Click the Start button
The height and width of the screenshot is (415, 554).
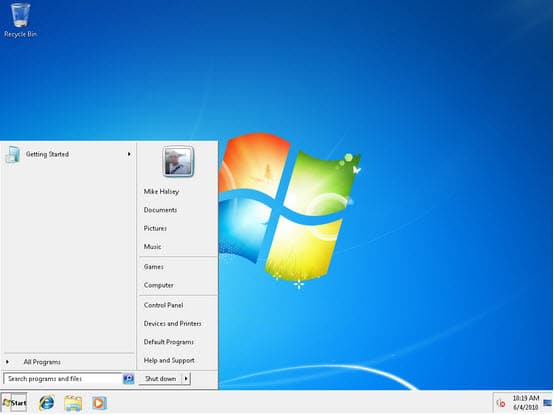[x=14, y=403]
